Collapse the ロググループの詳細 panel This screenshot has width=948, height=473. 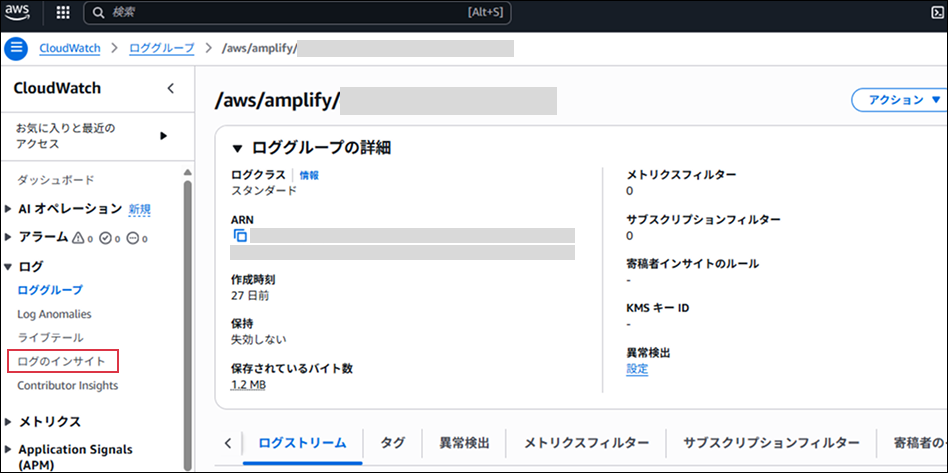tap(237, 148)
